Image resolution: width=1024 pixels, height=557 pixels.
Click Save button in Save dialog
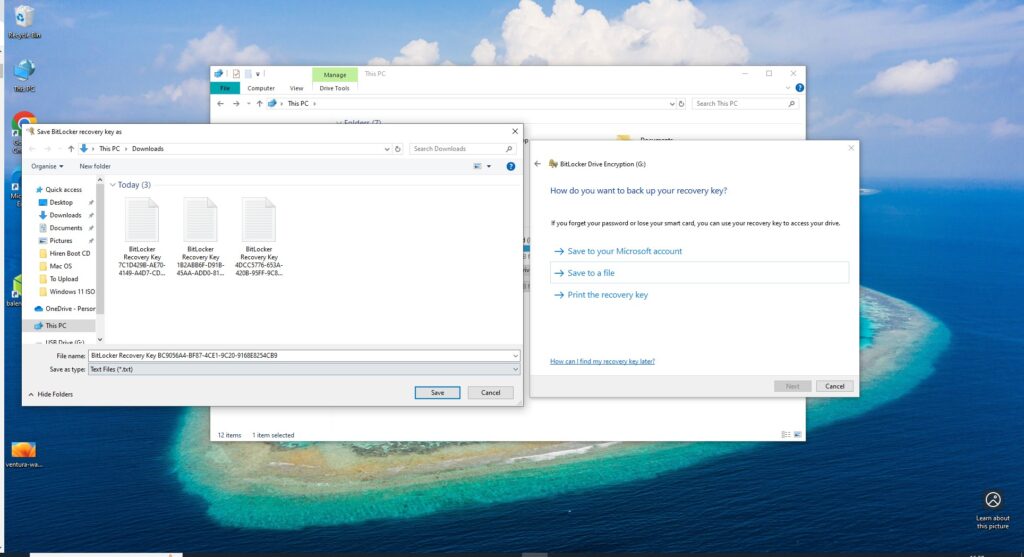tap(437, 392)
